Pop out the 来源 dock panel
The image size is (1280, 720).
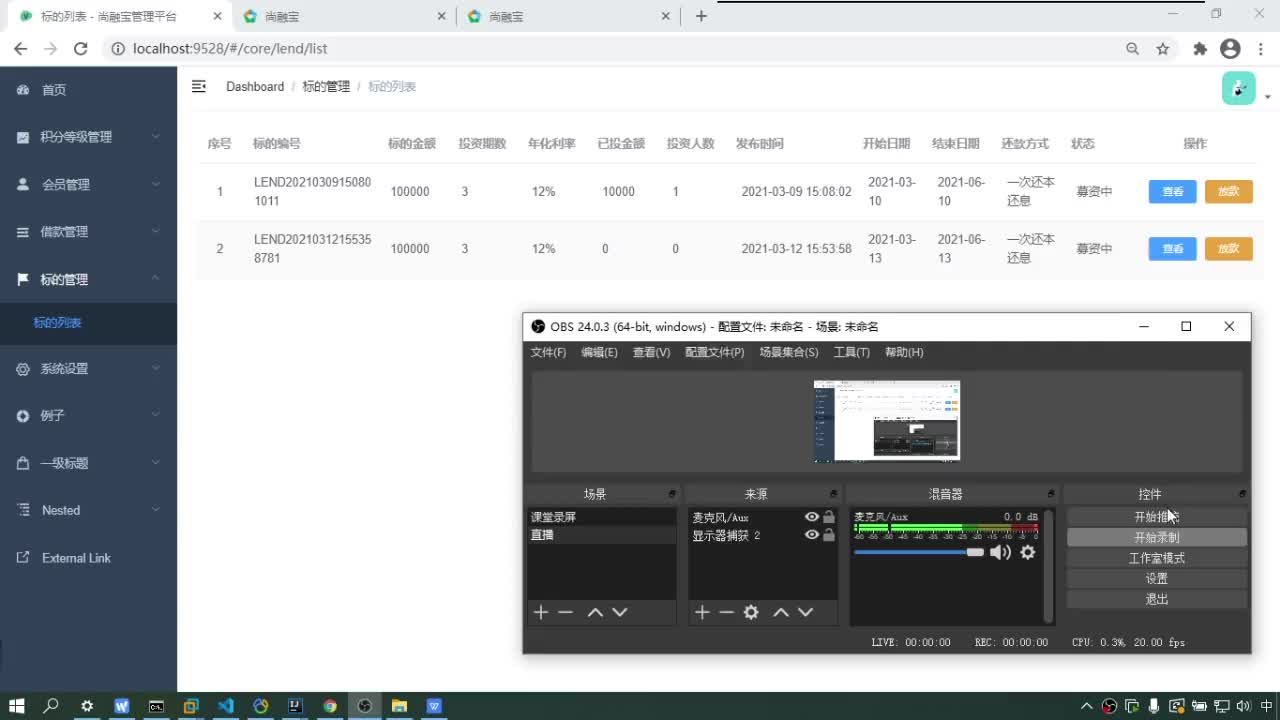coord(833,494)
